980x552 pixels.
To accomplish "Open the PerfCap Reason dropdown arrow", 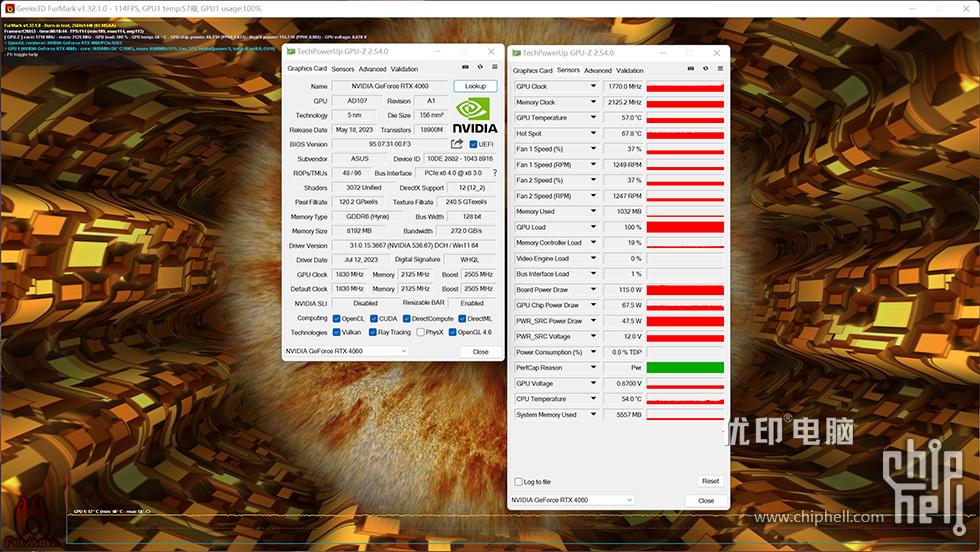I will click(593, 368).
